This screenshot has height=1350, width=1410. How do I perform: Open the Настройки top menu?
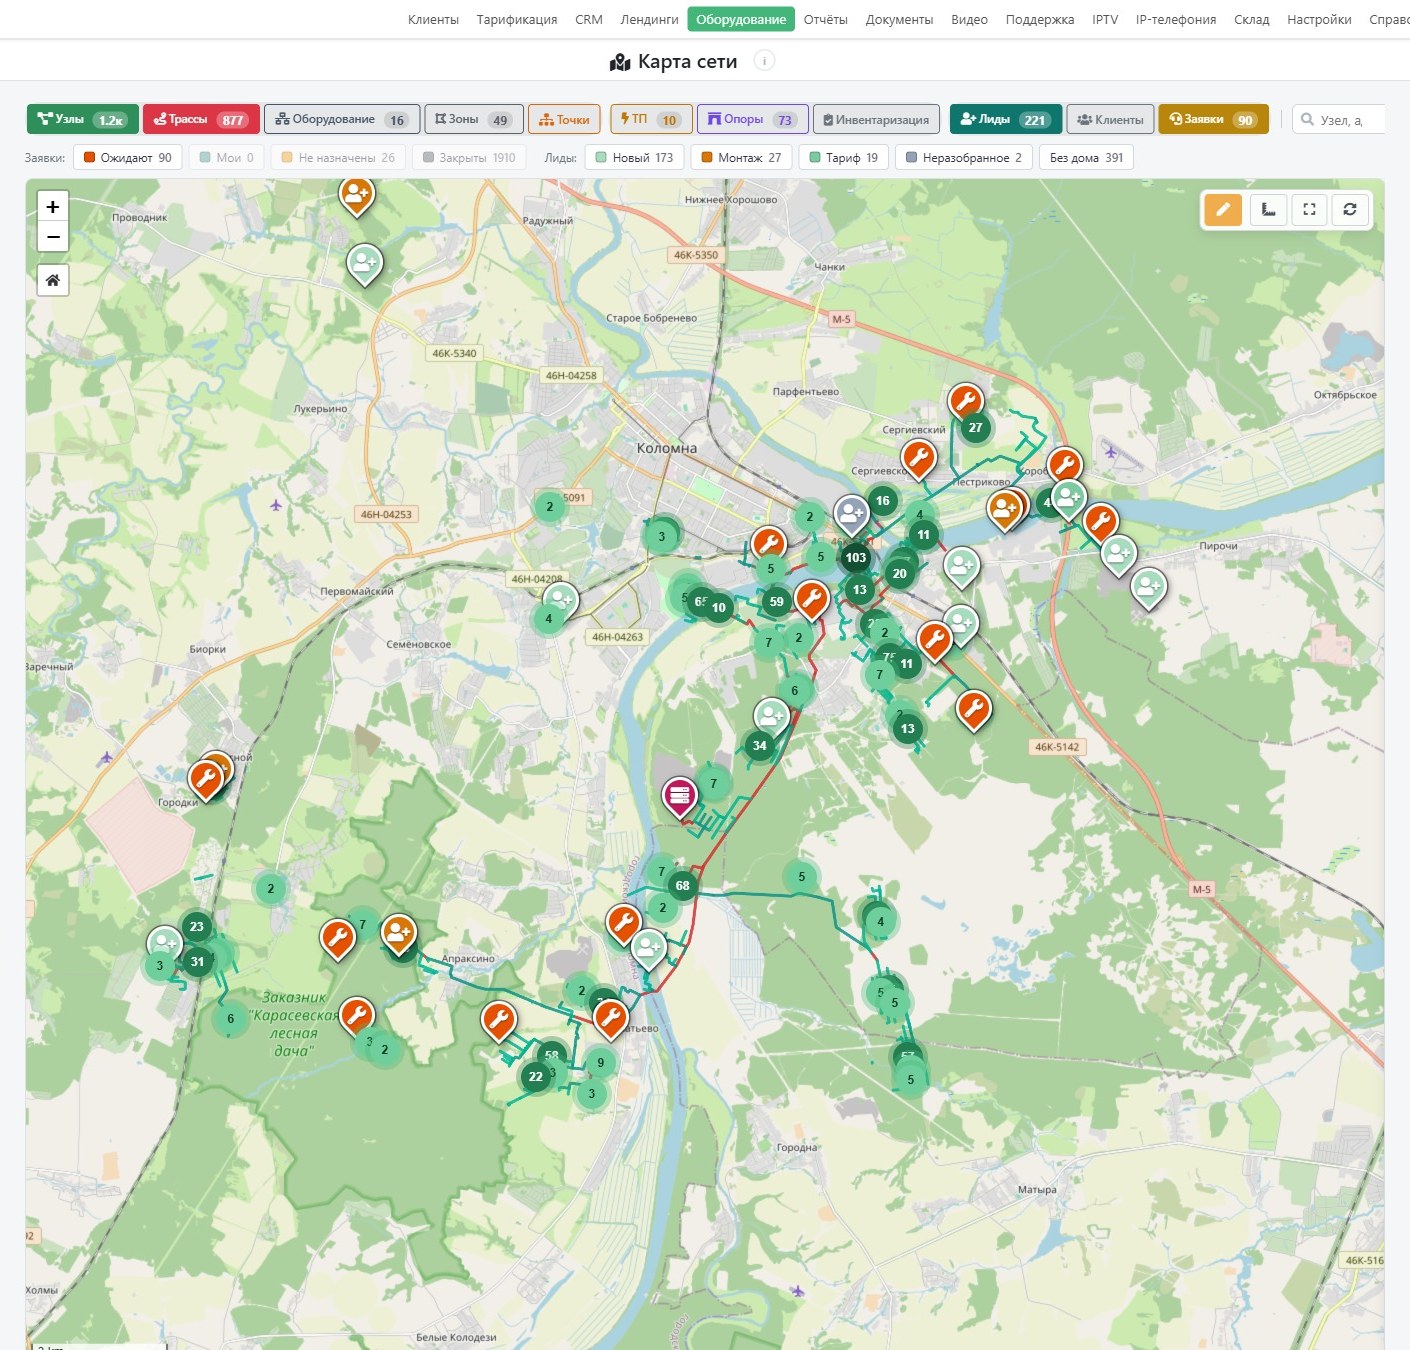[1319, 19]
